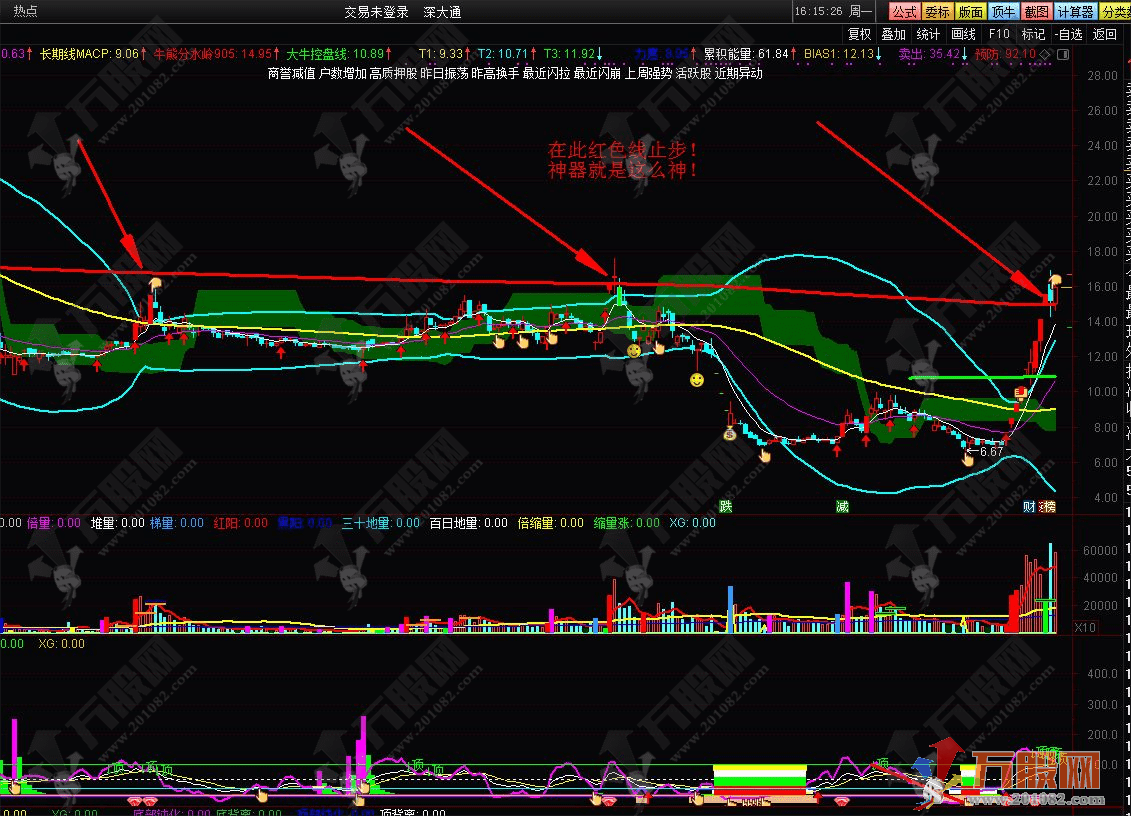Click the 返回 back button

tap(1105, 34)
